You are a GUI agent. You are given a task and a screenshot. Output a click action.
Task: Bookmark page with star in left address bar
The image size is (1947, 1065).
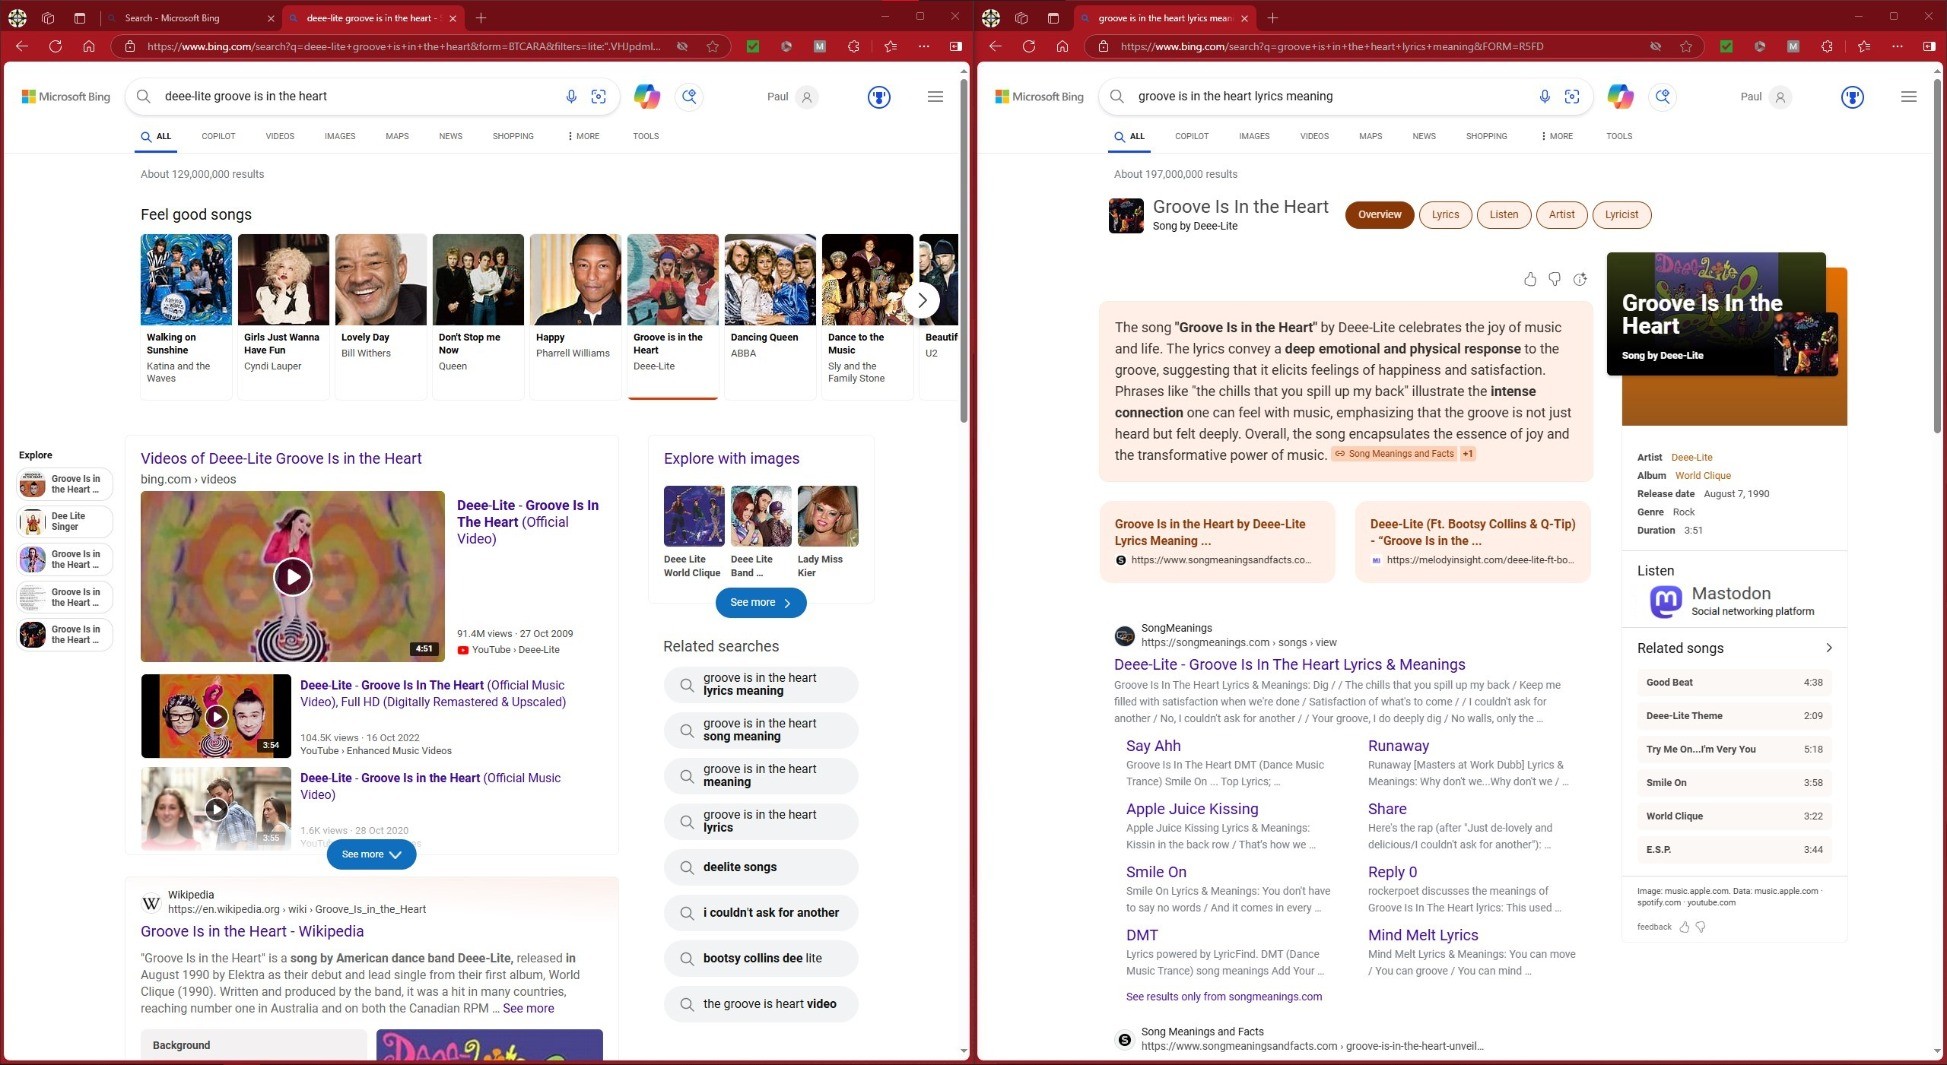(712, 46)
